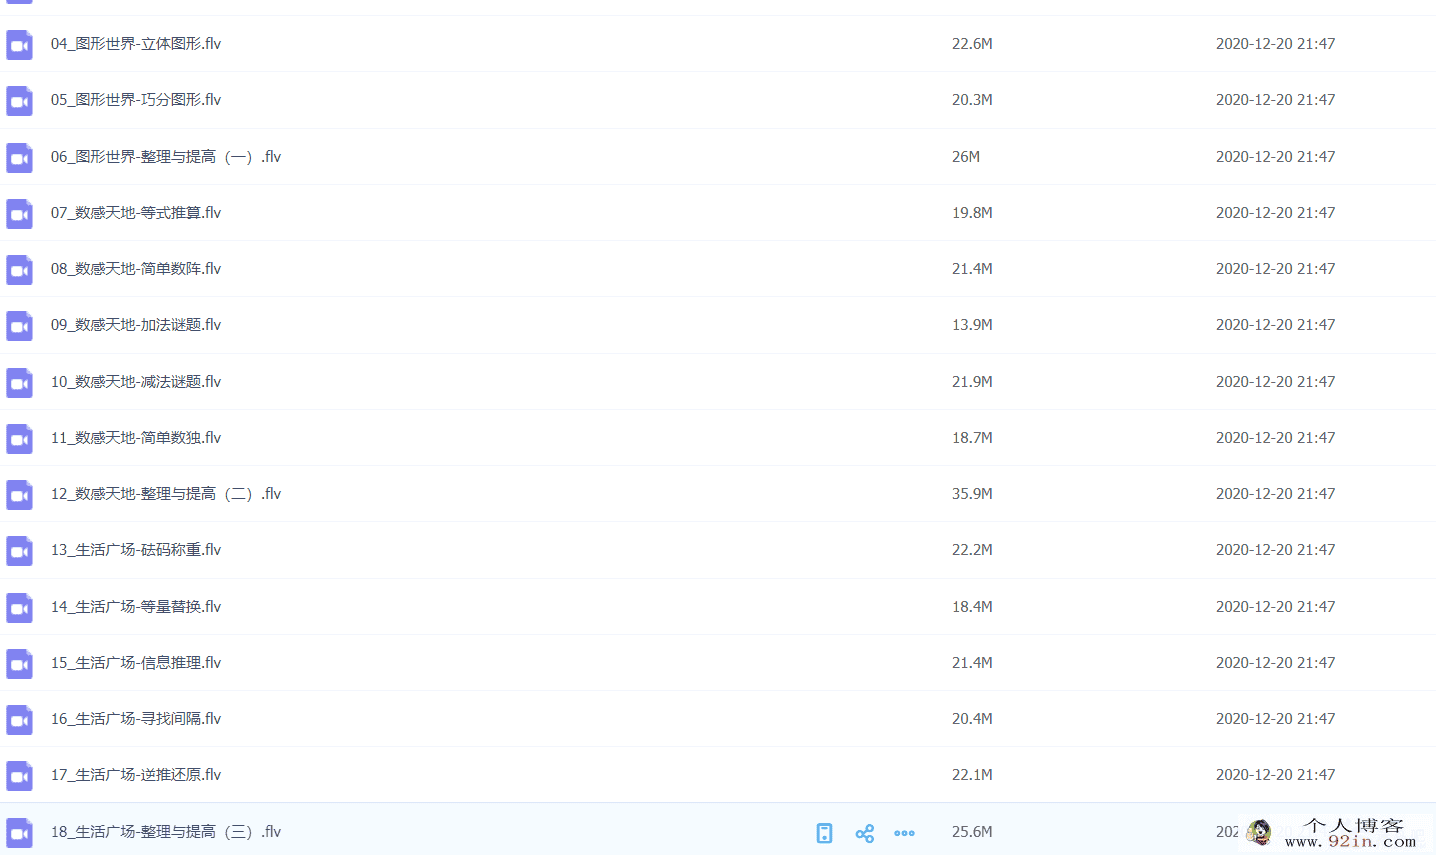The width and height of the screenshot is (1436, 855).
Task: Click the 25.6M size value
Action: click(972, 832)
